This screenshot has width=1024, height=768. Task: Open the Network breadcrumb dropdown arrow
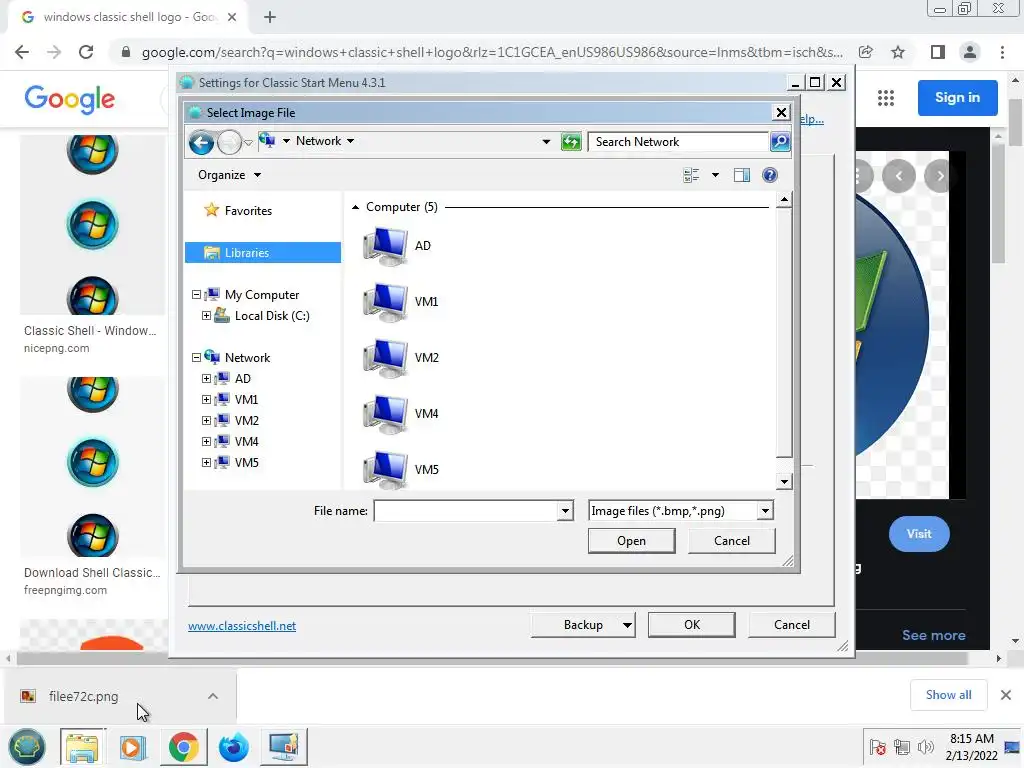click(x=351, y=141)
